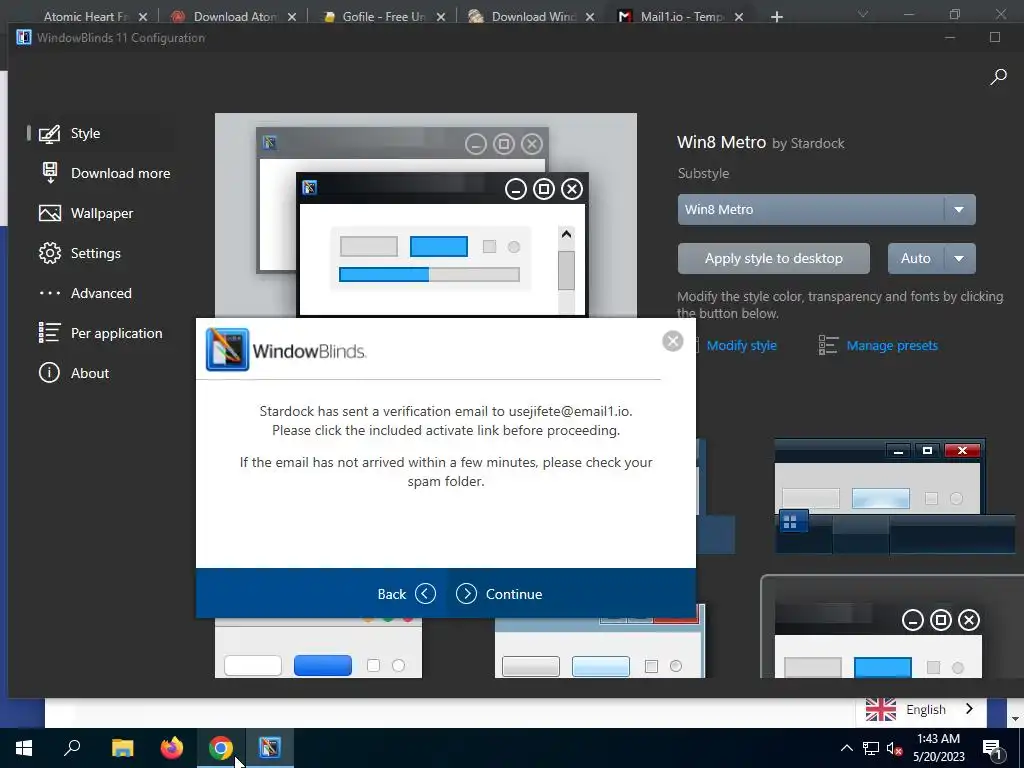Image resolution: width=1024 pixels, height=768 pixels.
Task: Switch to Mail1.io - Temp browser tab
Action: point(682,16)
